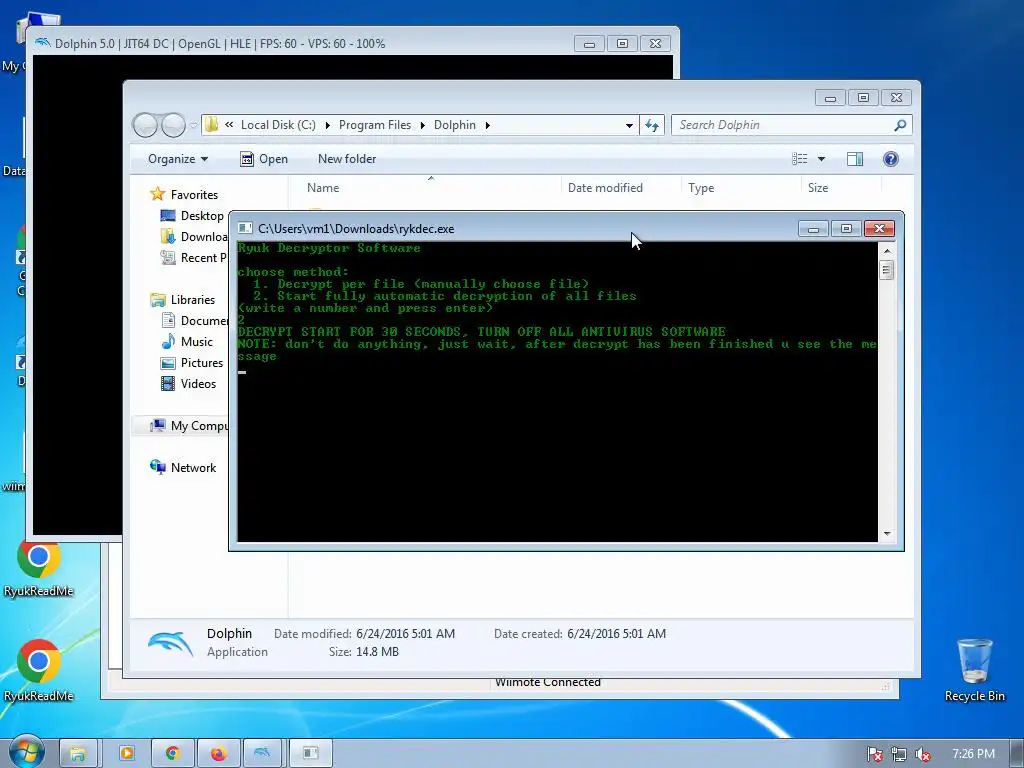
Task: Click Dolphin application icon in details pane
Action: pos(171,643)
